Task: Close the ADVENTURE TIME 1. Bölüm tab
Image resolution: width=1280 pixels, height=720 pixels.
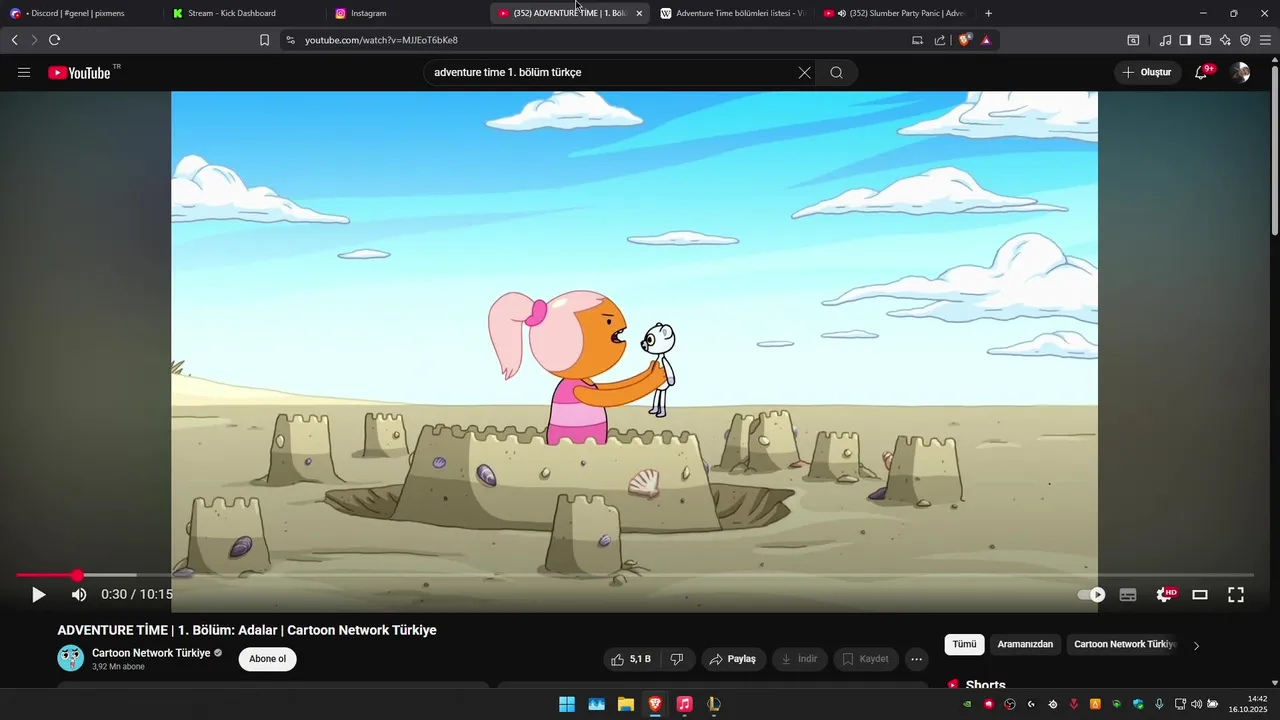Action: point(639,13)
